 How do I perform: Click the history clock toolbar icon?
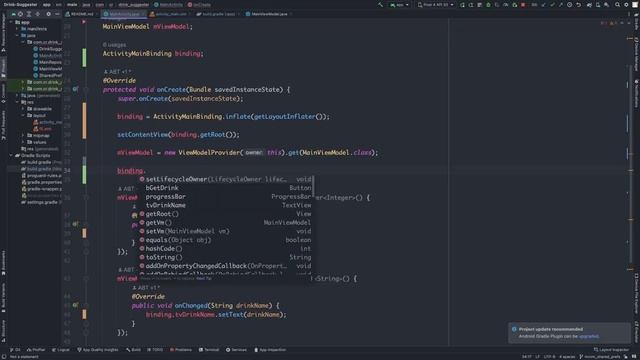[569, 5]
